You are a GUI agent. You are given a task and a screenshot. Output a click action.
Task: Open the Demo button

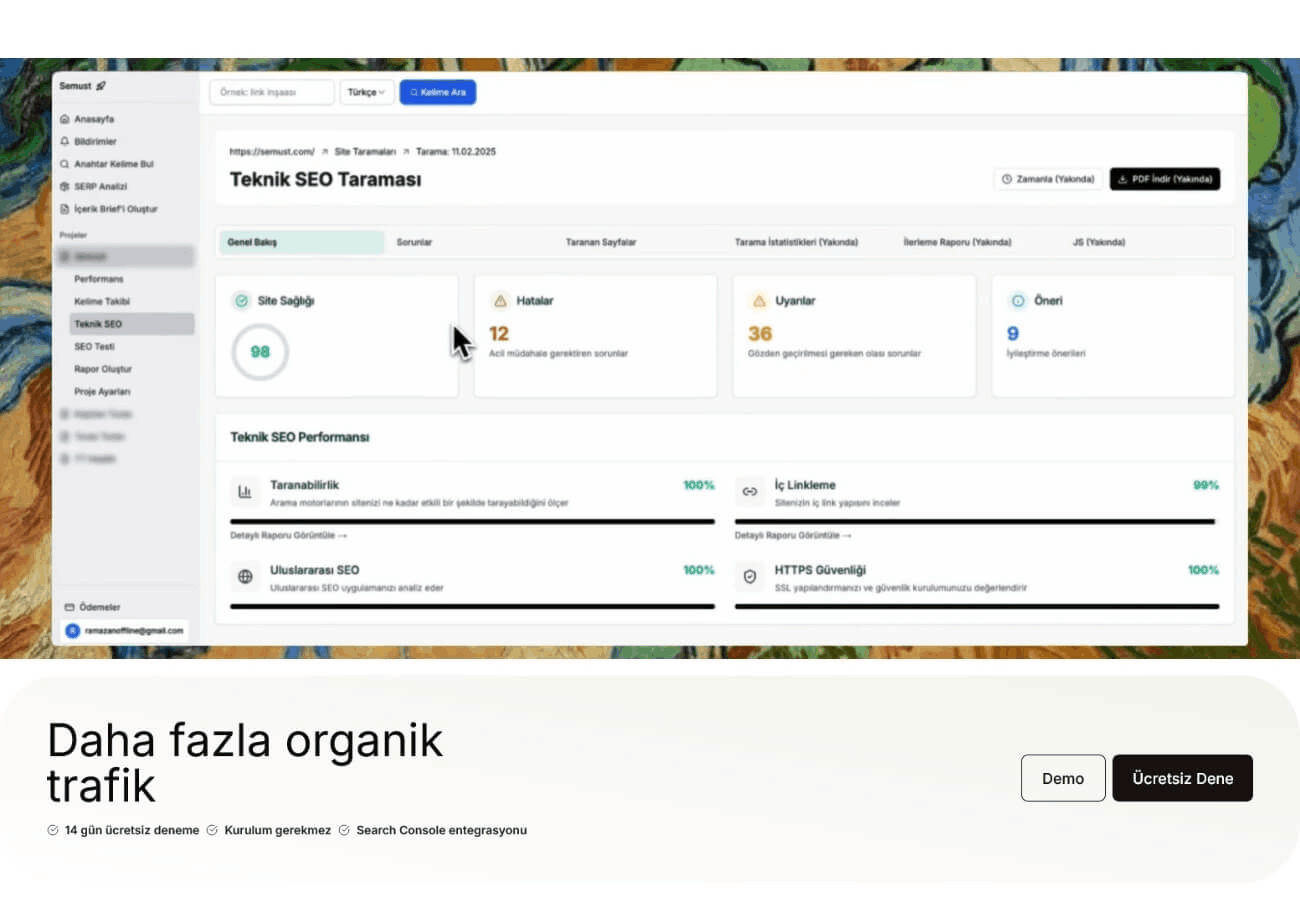point(1063,777)
